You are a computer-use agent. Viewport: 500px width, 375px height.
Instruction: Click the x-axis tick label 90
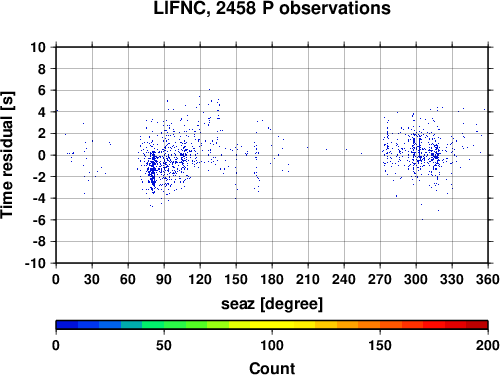[164, 279]
